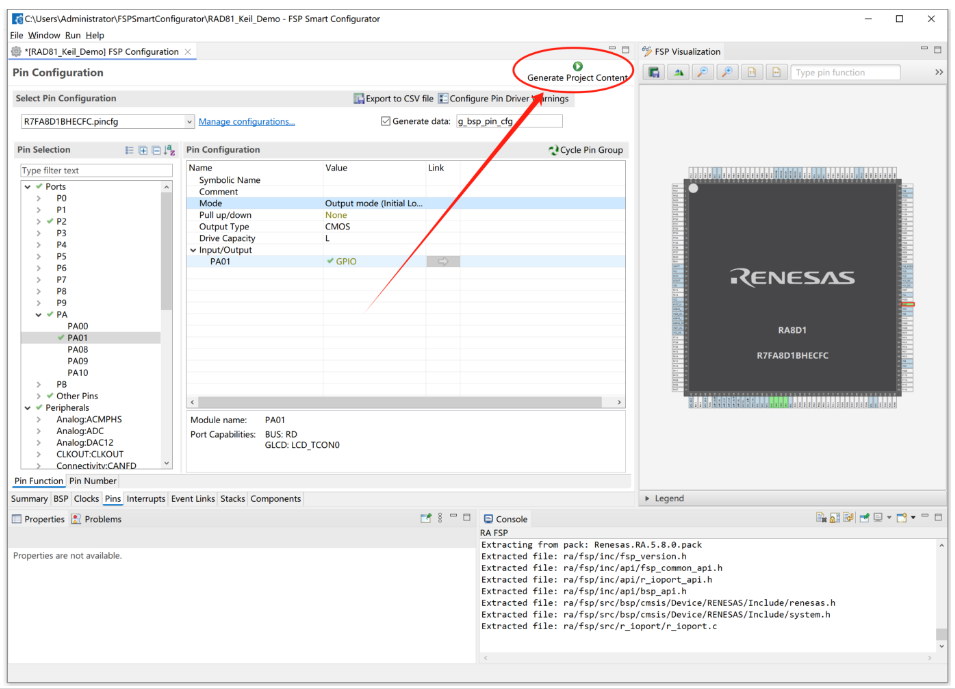Open the Run menu
The width and height of the screenshot is (955, 689).
pos(72,35)
